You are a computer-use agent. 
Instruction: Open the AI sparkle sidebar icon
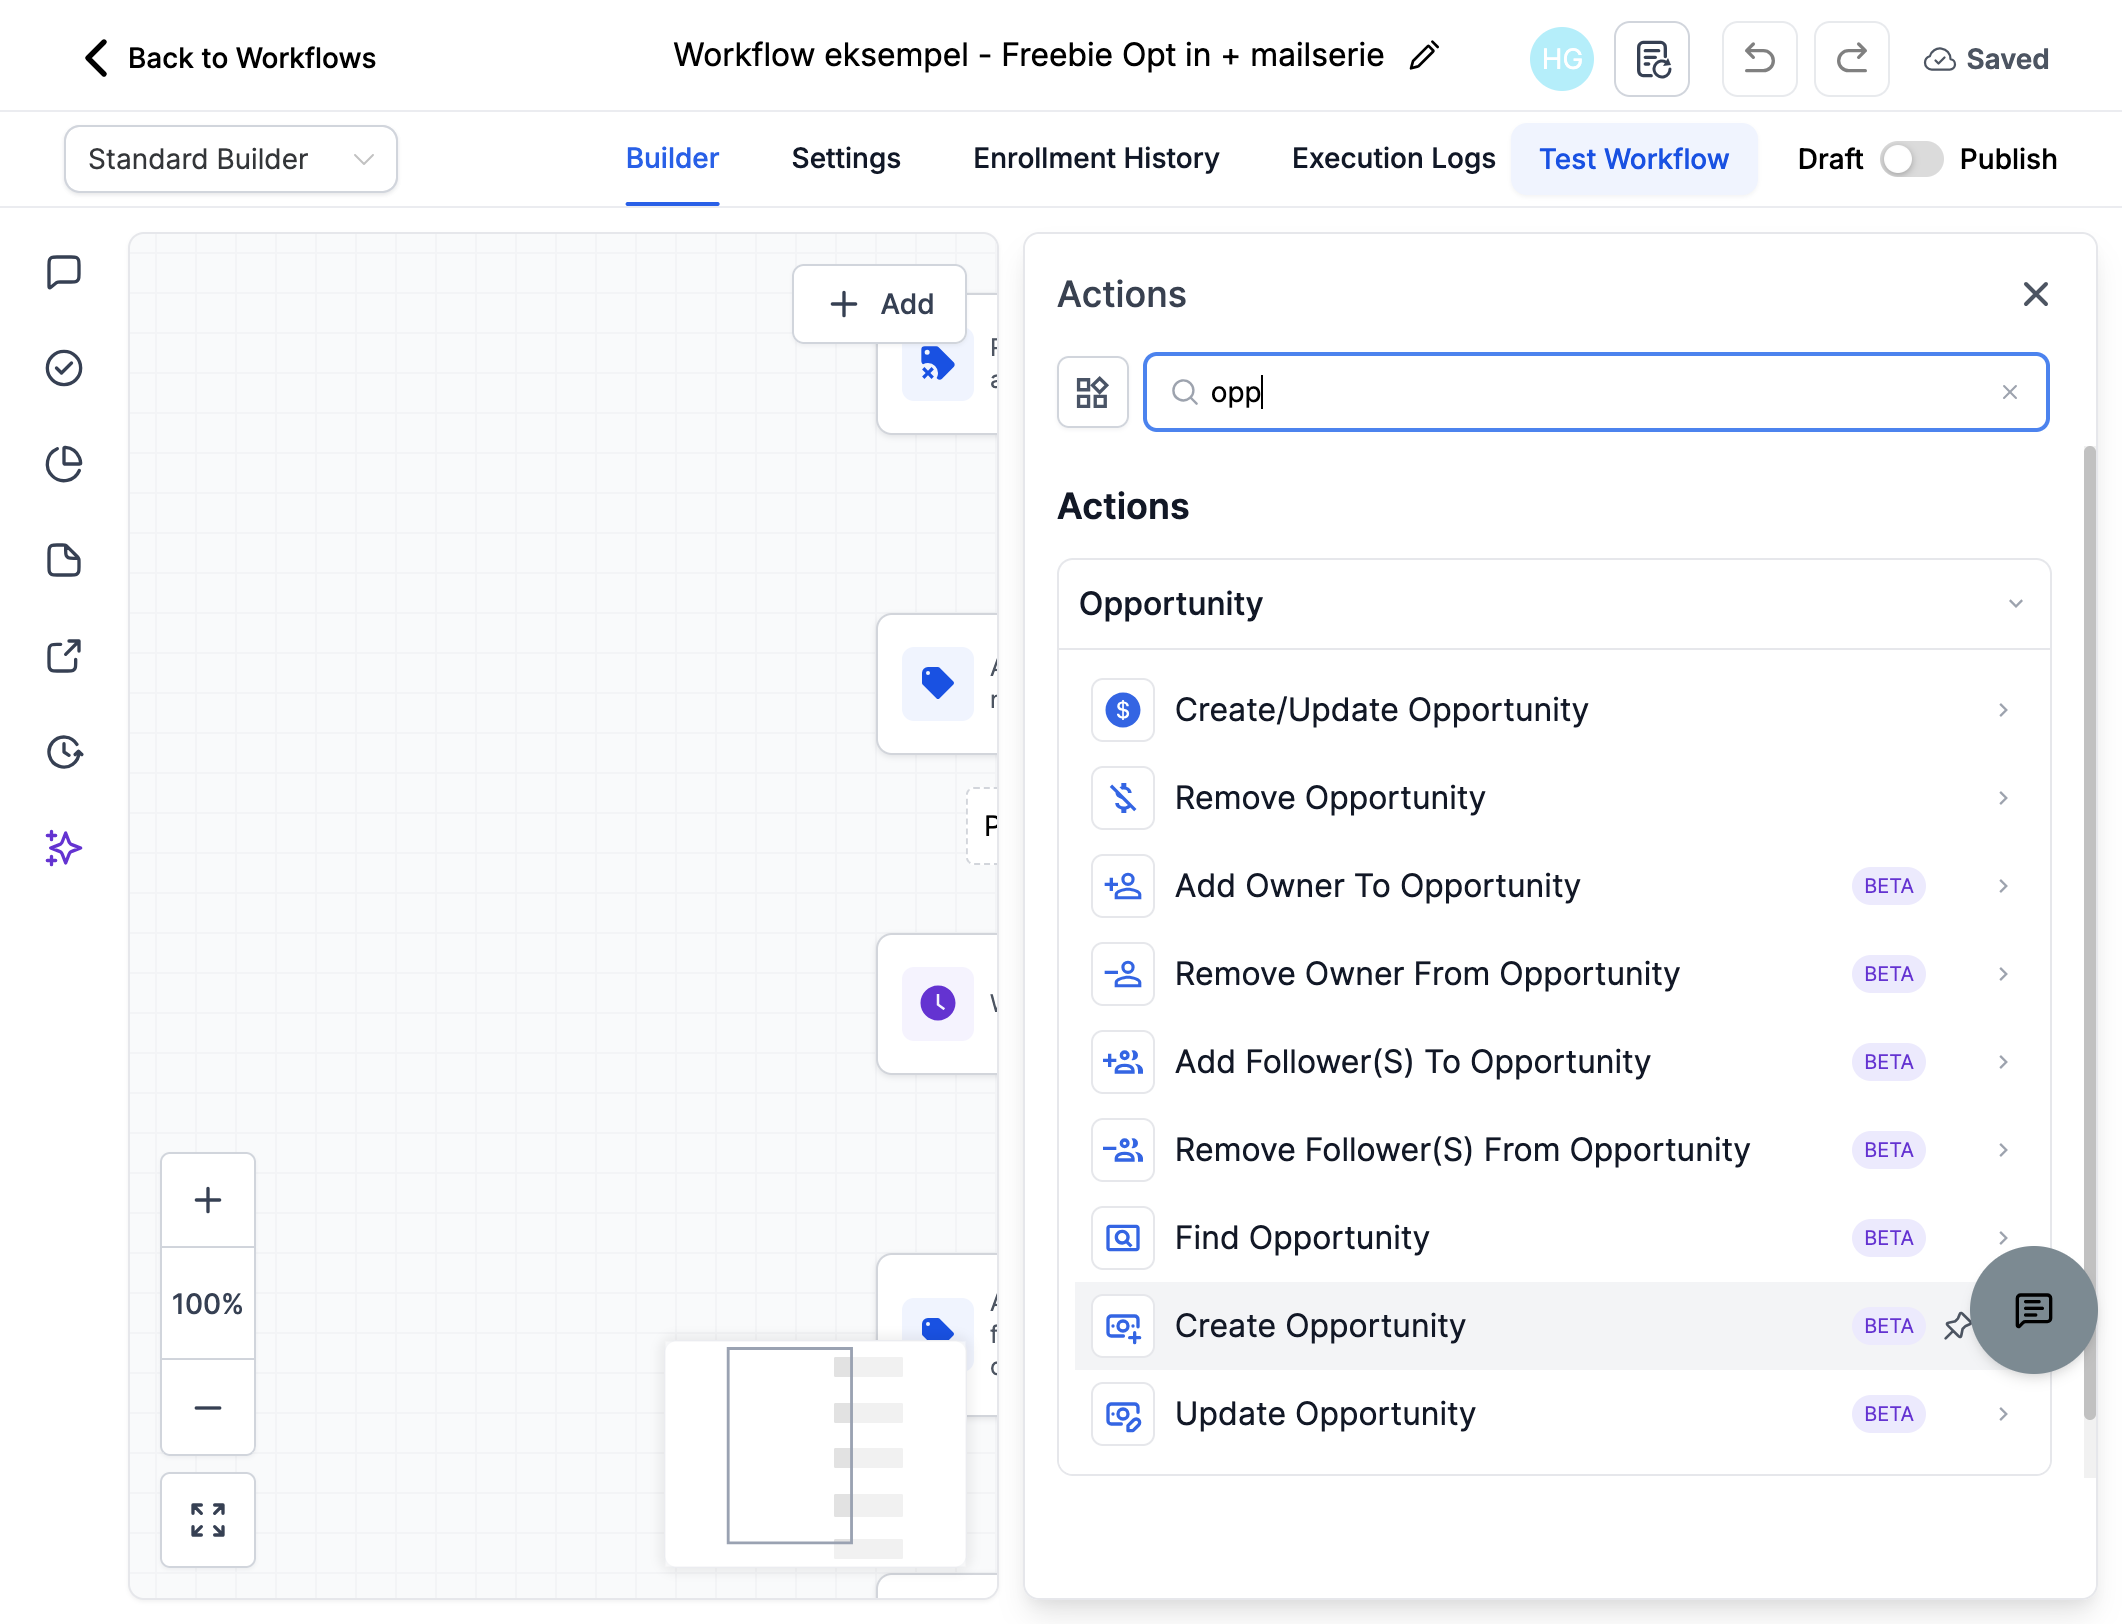pyautogui.click(x=64, y=848)
